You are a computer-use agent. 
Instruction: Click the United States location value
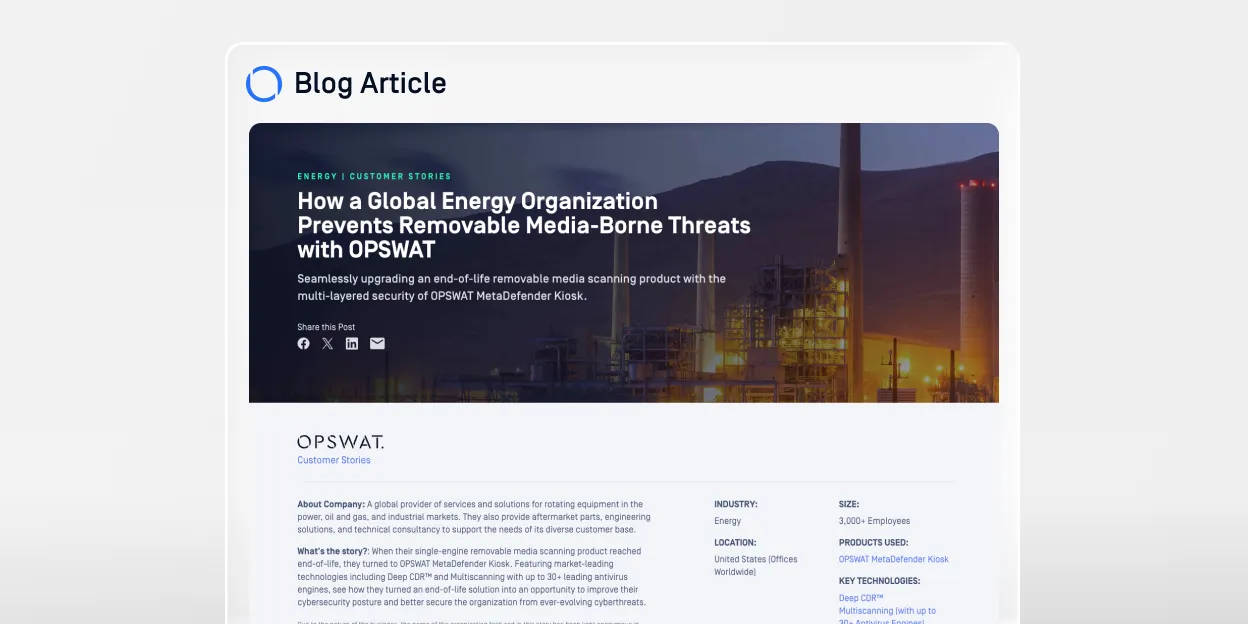(x=755, y=566)
